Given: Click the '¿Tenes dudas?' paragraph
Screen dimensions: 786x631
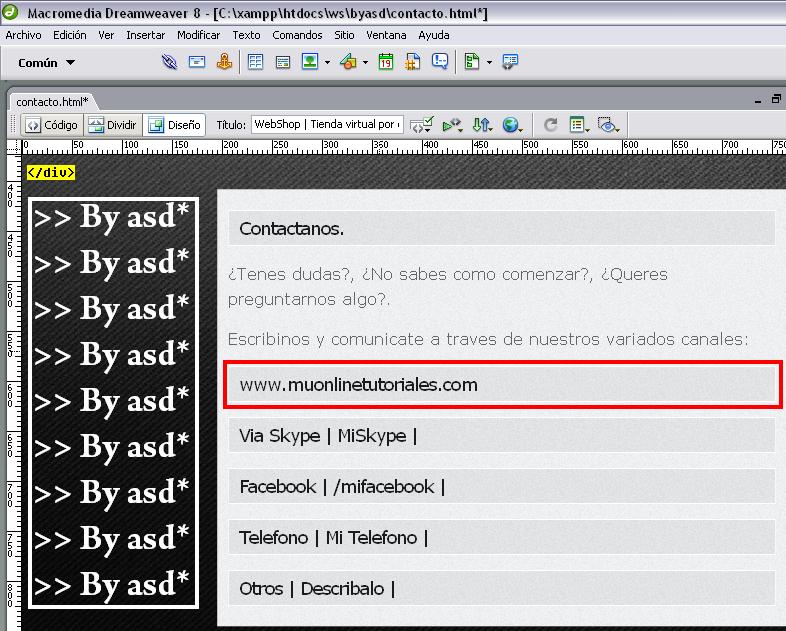Looking at the screenshot, I should coord(448,287).
